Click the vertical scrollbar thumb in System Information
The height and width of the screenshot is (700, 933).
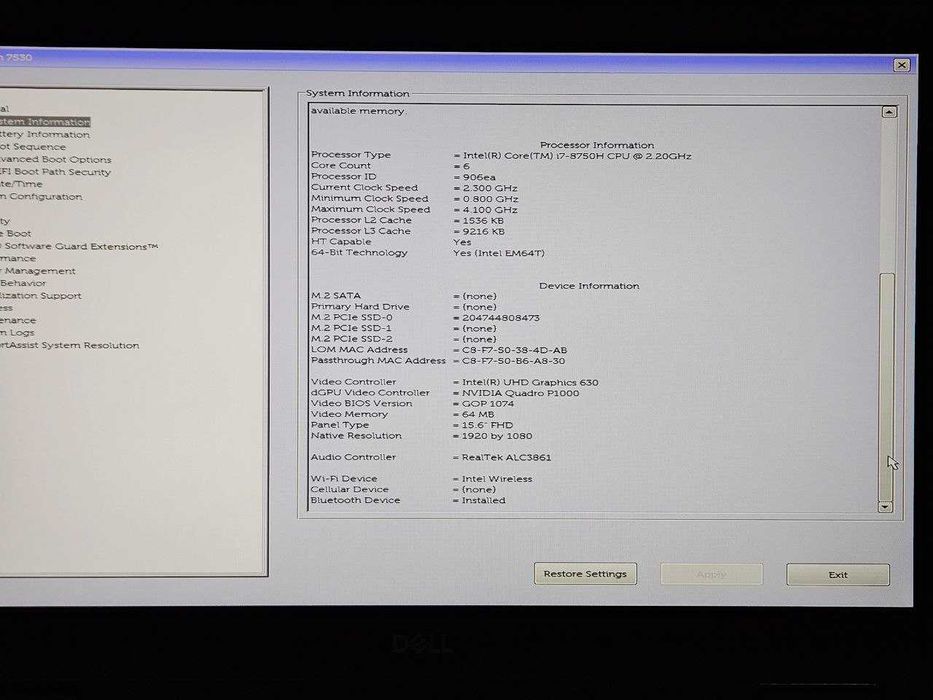(x=887, y=387)
